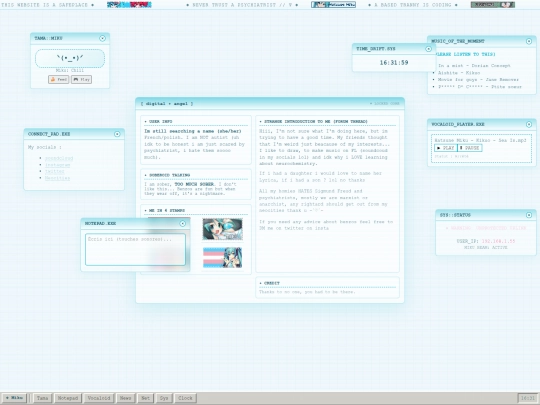
Task: Open the Miku start button in taskbar
Action: 14,398
